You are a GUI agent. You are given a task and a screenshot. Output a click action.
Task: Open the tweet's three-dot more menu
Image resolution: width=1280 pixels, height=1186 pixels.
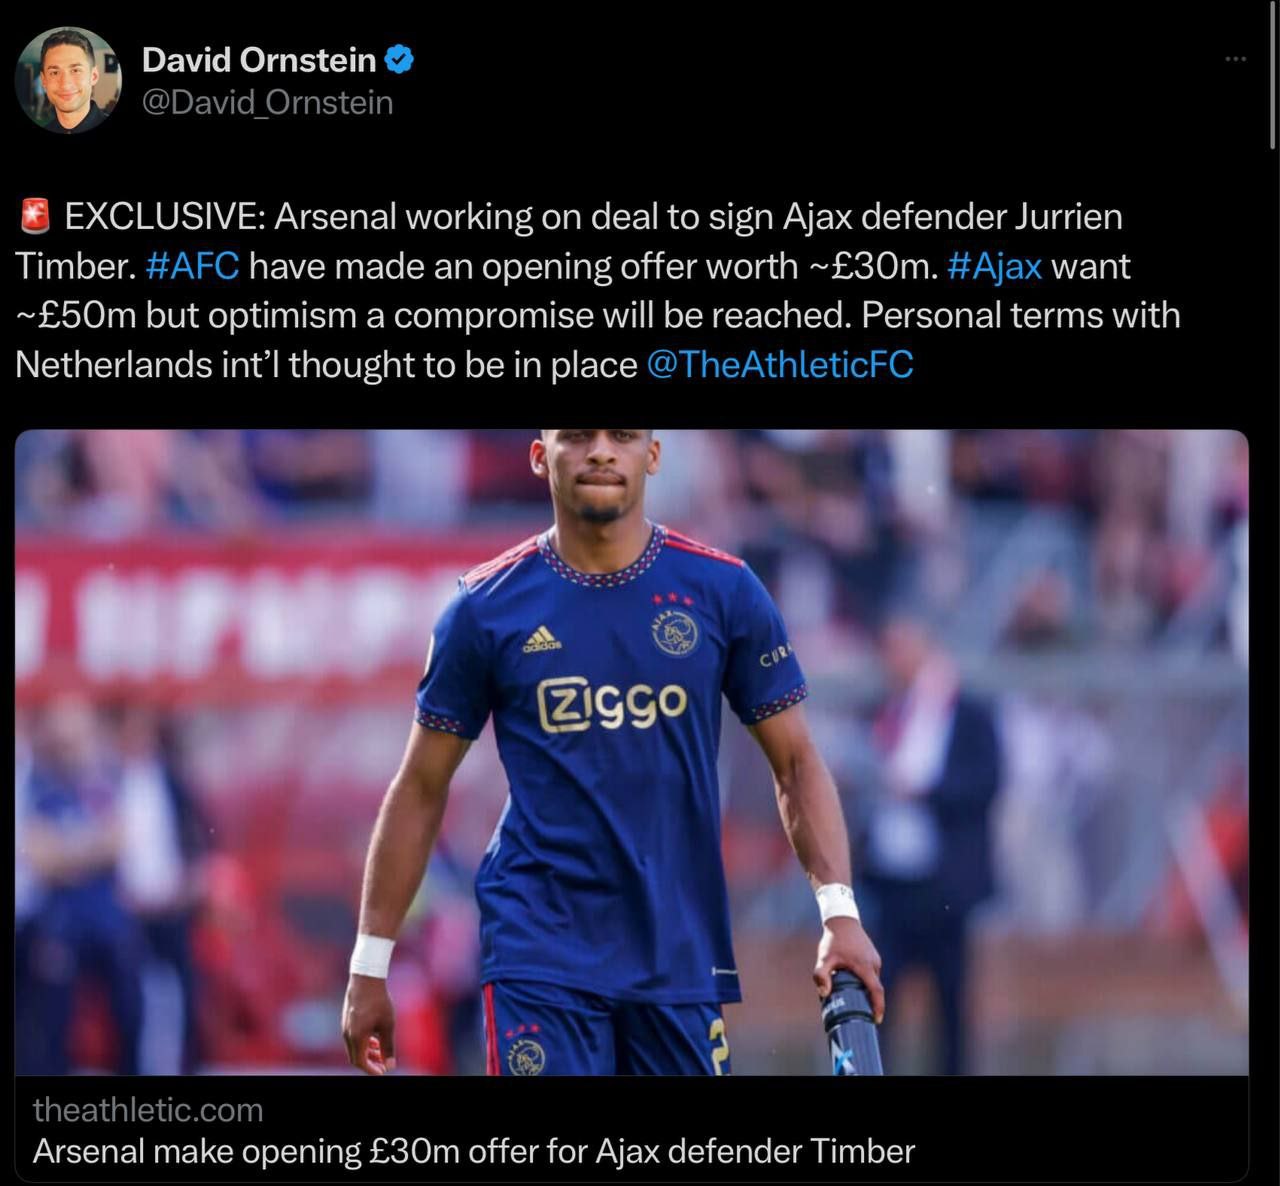(1236, 59)
